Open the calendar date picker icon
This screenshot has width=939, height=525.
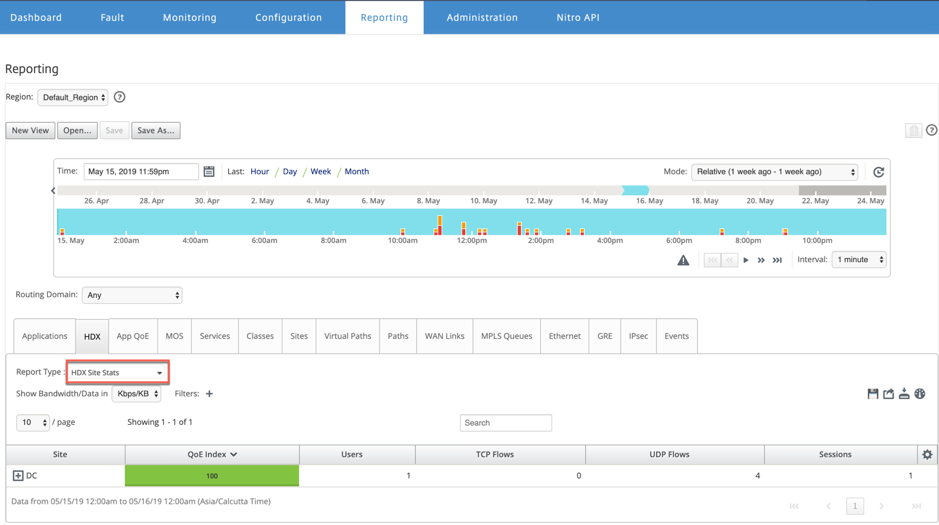[209, 171]
